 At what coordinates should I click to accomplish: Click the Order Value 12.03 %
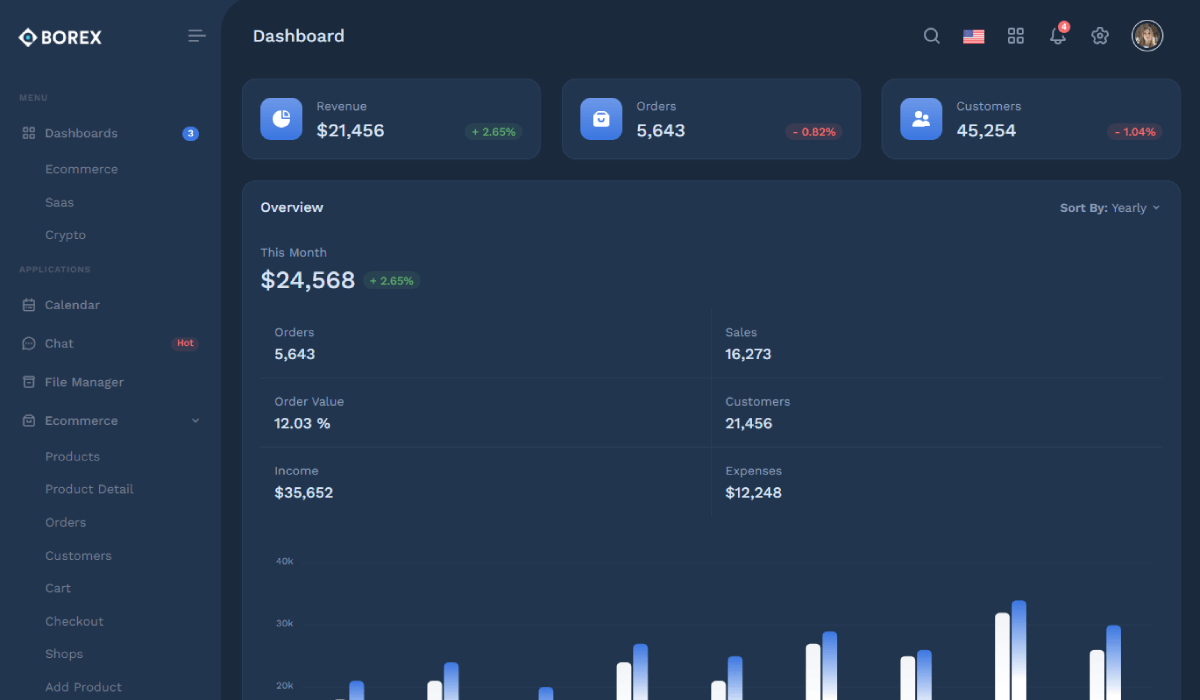302,423
